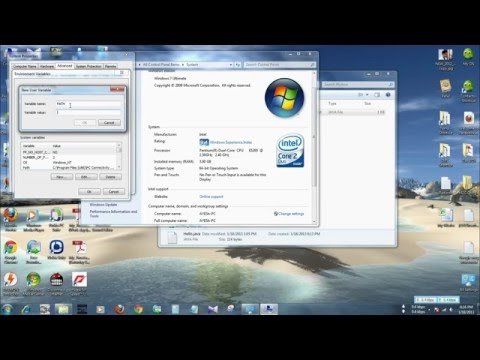Open the red Need for Speed desktop icon
Viewport: 480px width, 360px height.
point(79,283)
